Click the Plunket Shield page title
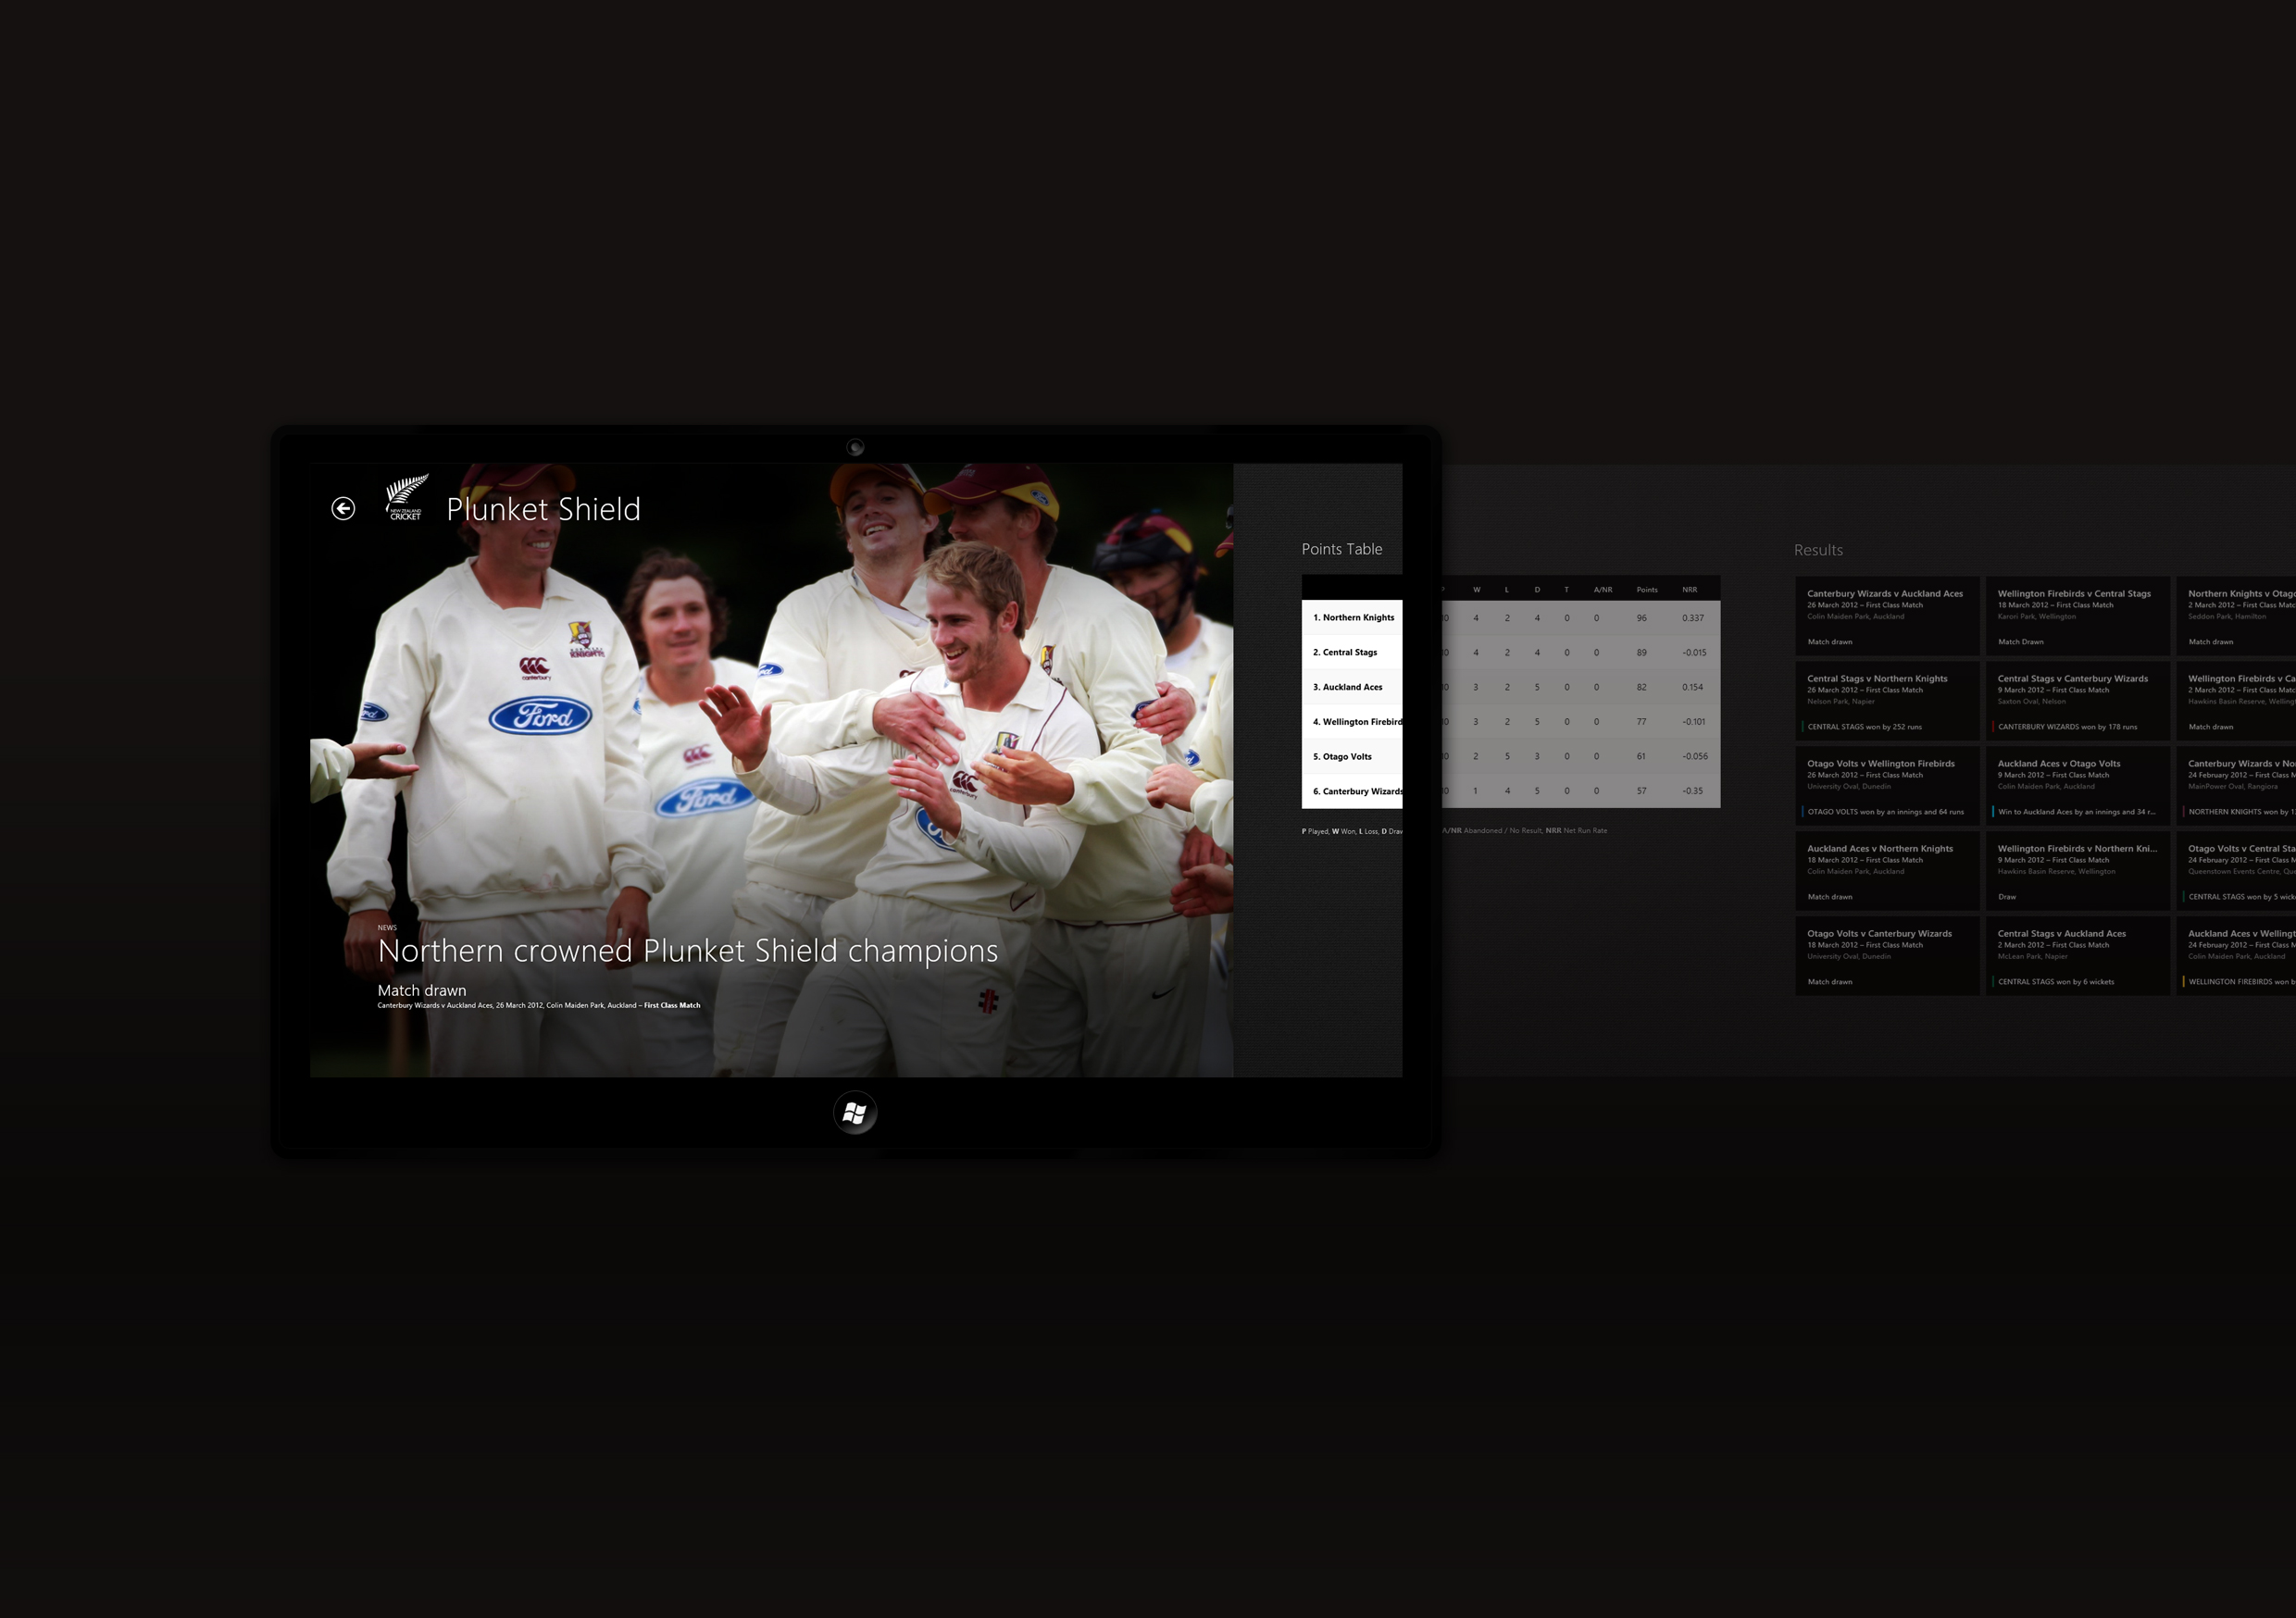Image resolution: width=2296 pixels, height=1618 pixels. click(x=543, y=509)
